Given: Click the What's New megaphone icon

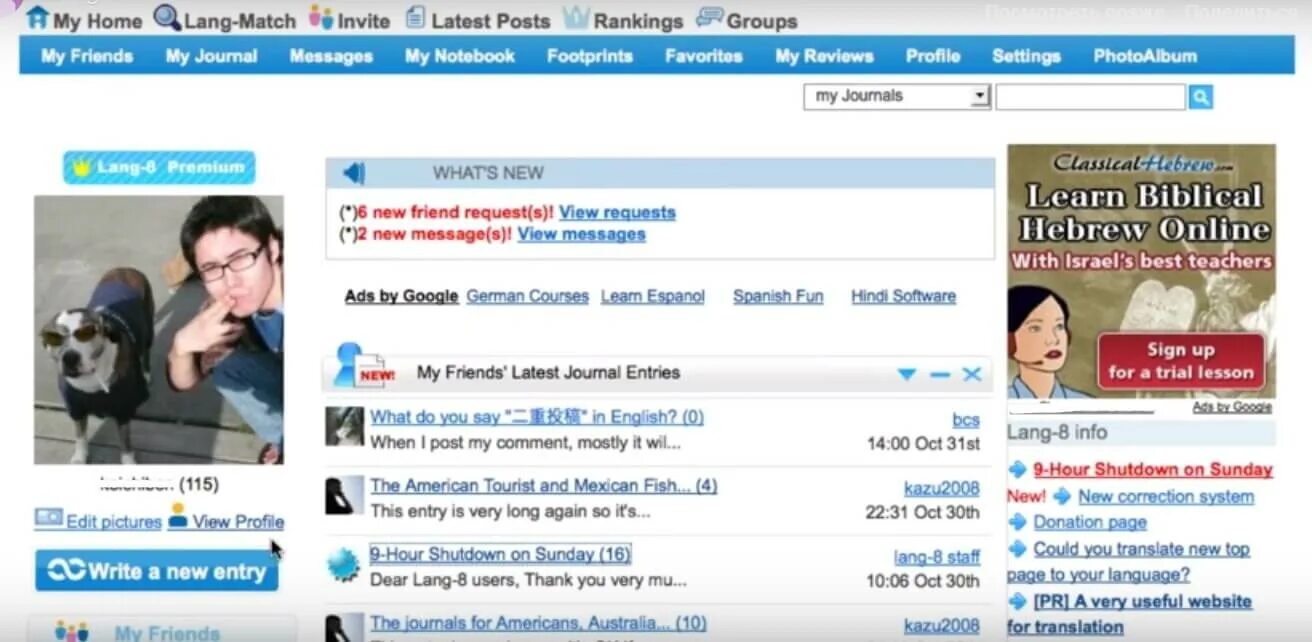Looking at the screenshot, I should pos(354,173).
